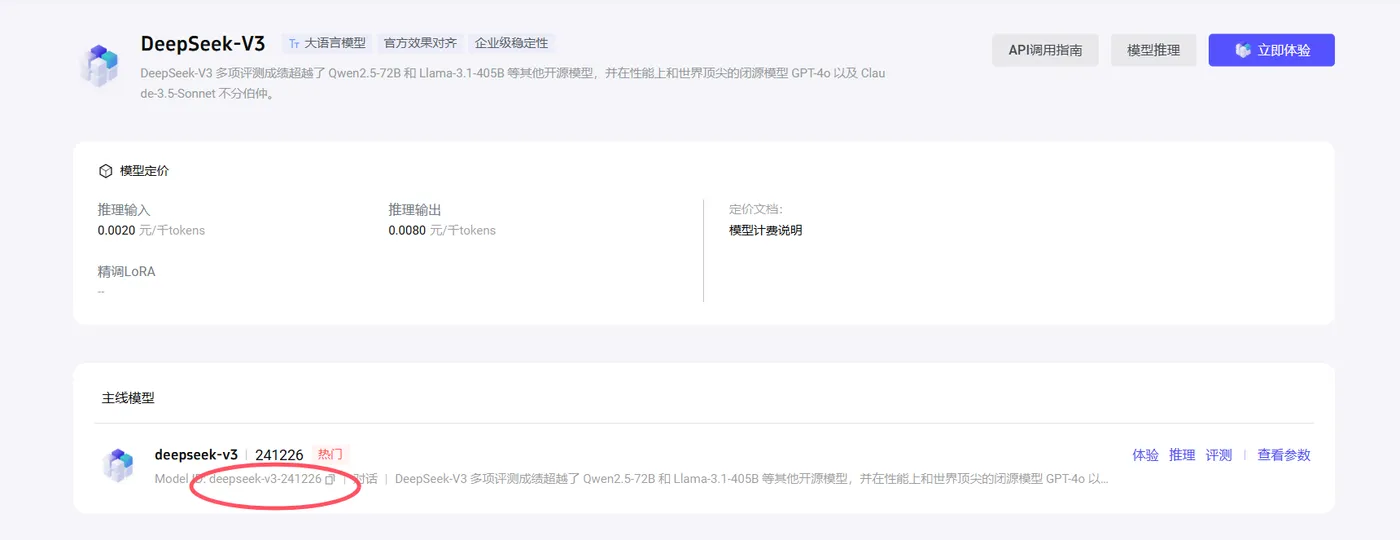The width and height of the screenshot is (1400, 540).
Task: Click the deepseek-v3 model name in list
Action: 196,454
